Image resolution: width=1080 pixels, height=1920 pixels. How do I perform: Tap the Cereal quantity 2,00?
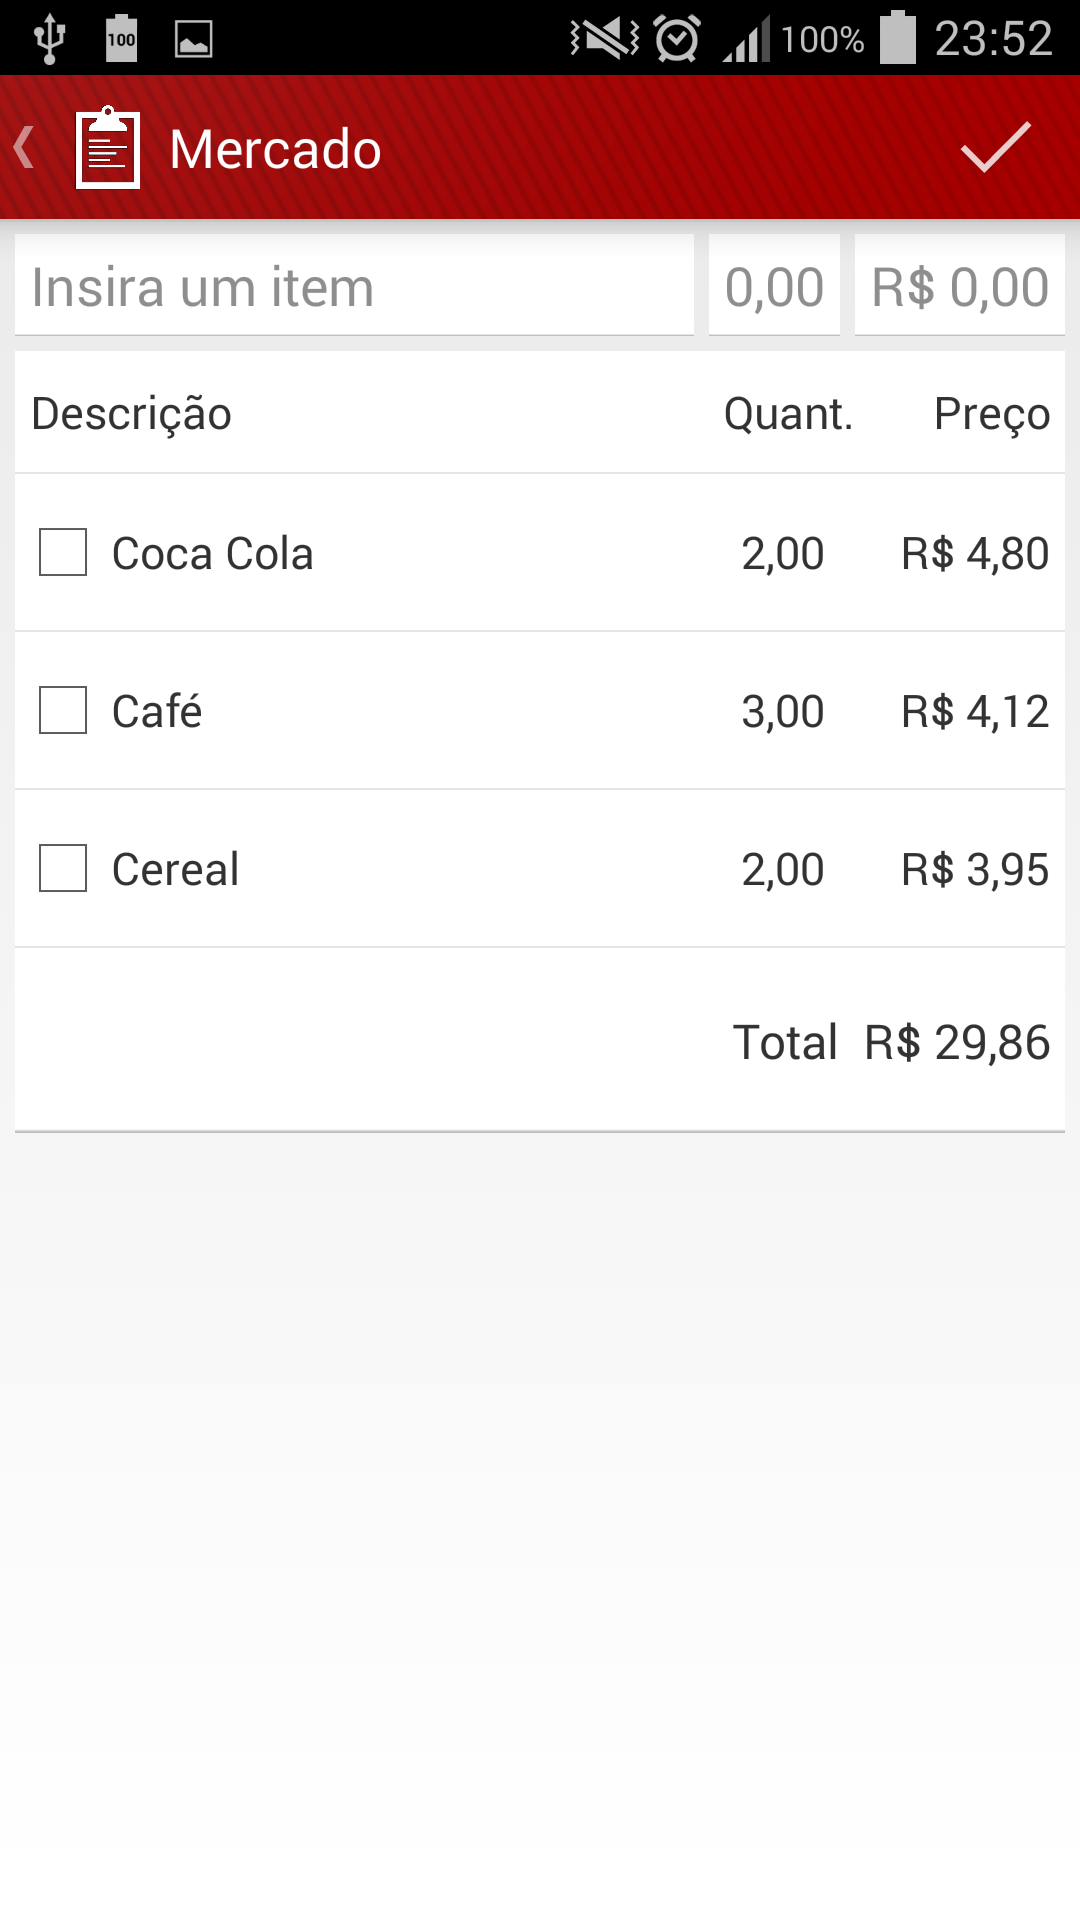pos(782,869)
